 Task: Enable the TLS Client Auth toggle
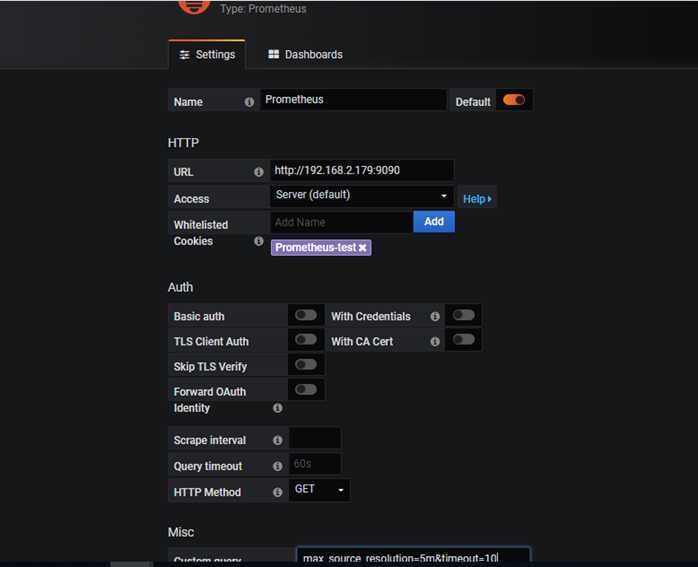pyautogui.click(x=306, y=340)
